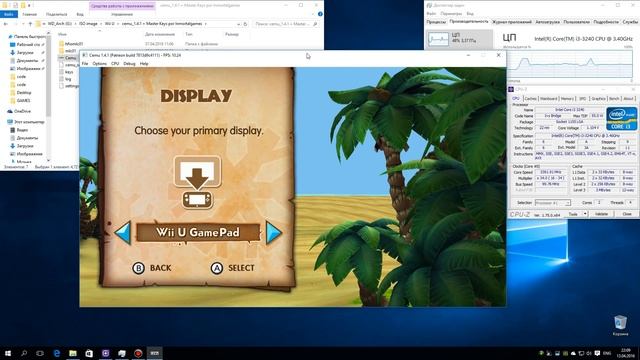Screen dimensions: 640x360
Task: Click the Wii U GamePad option banner
Action: (x=198, y=233)
